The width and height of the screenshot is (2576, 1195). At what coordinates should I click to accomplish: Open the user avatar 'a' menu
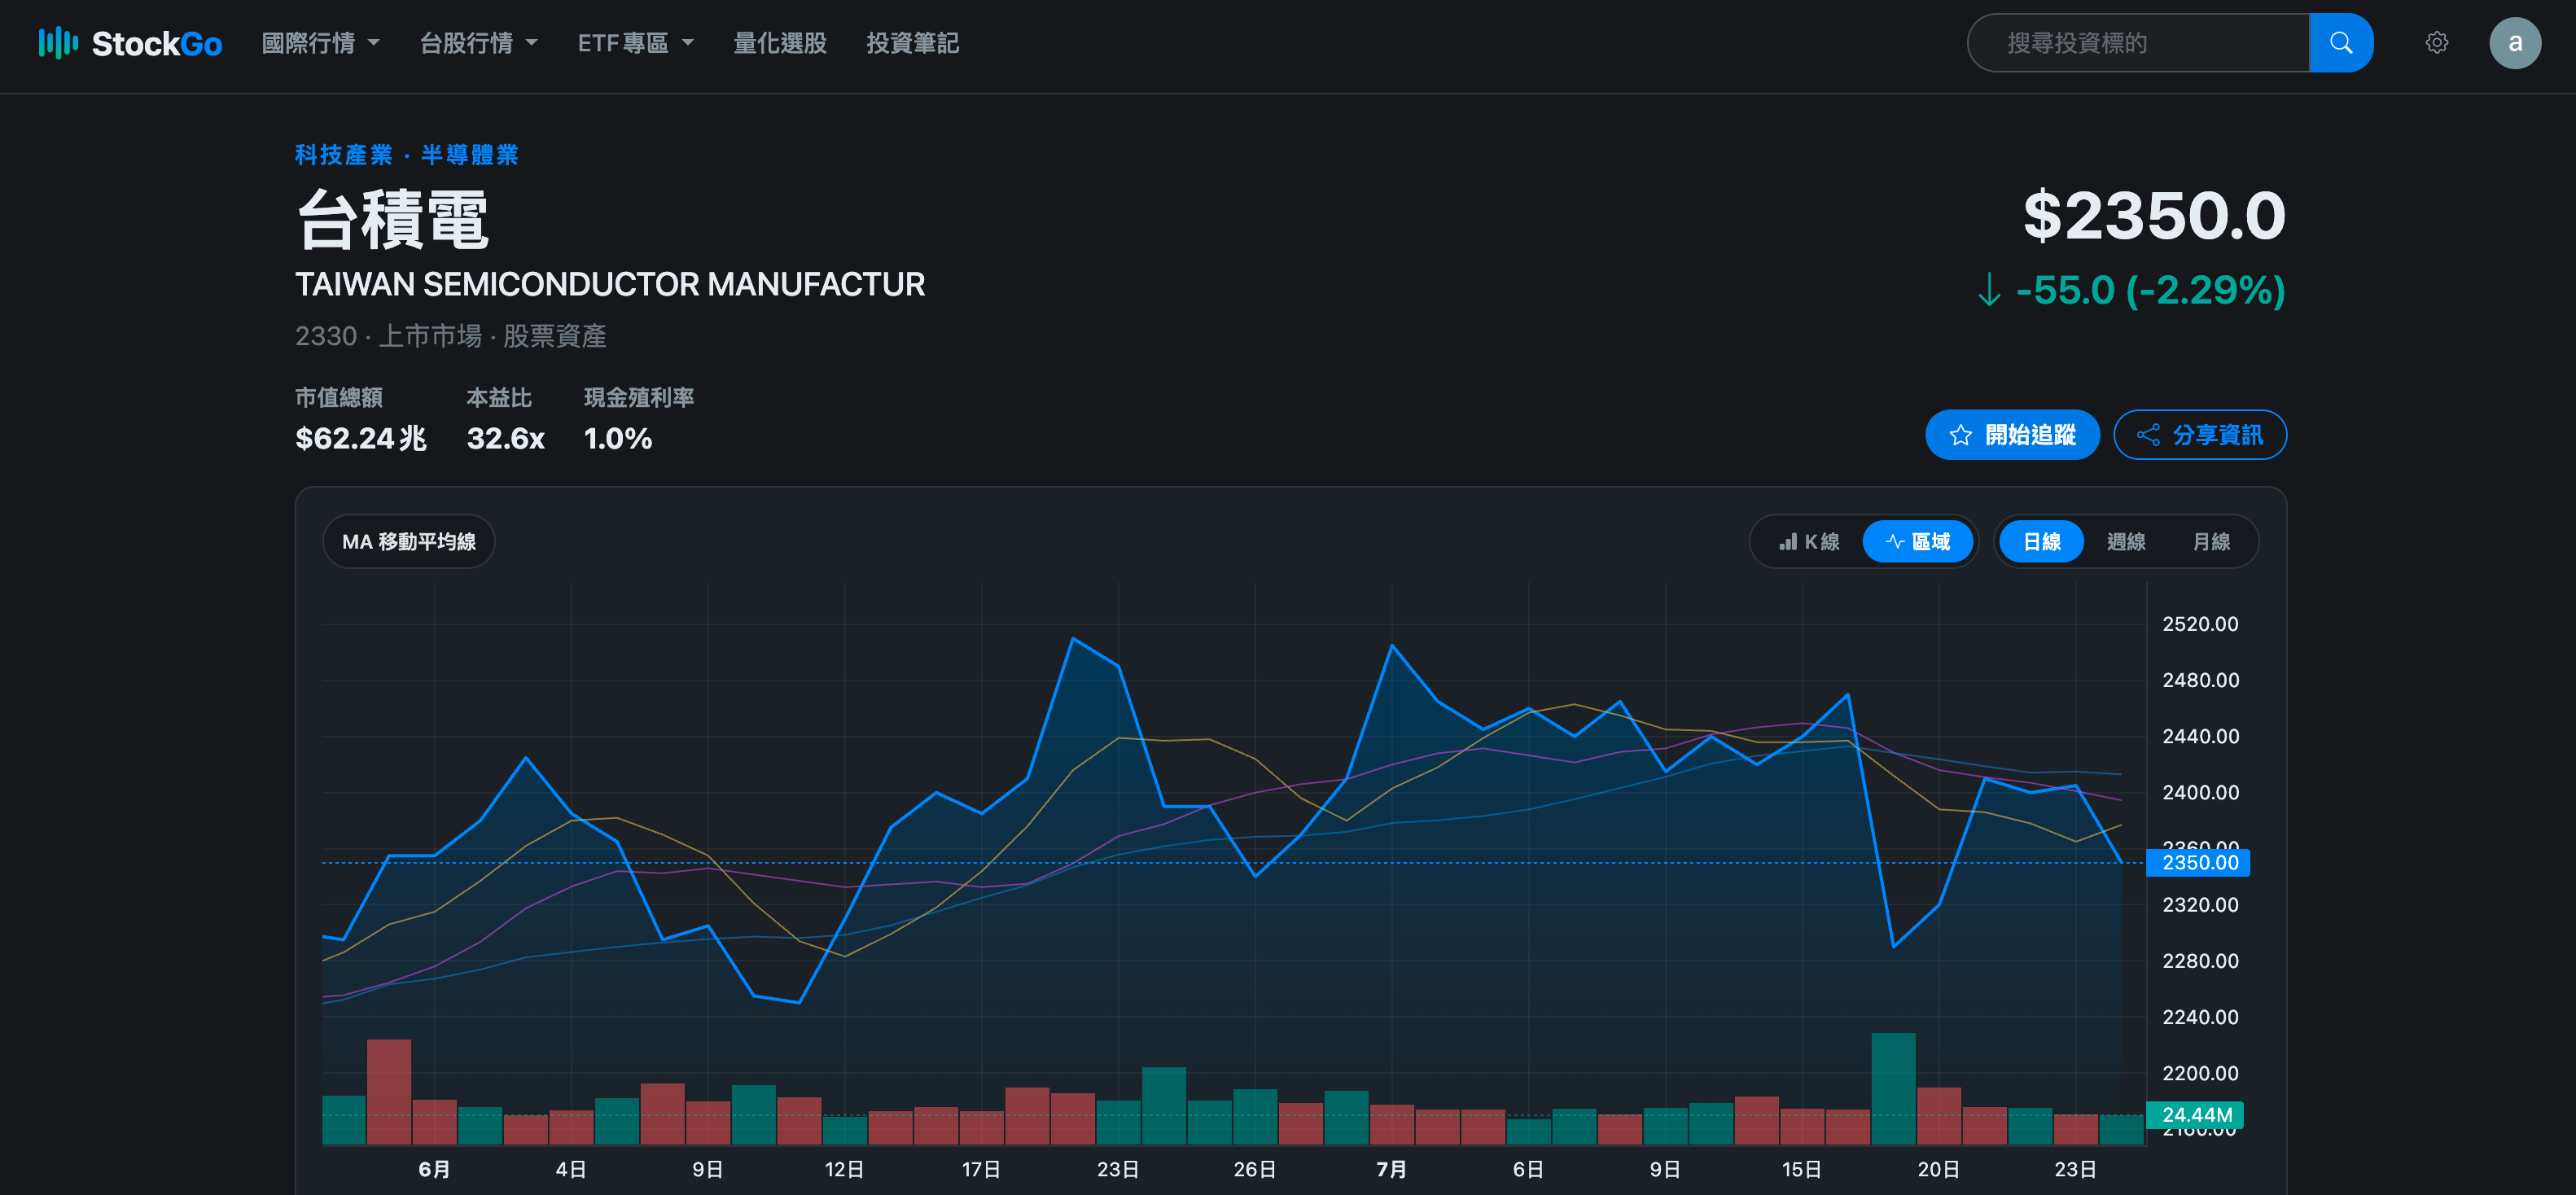[x=2514, y=43]
